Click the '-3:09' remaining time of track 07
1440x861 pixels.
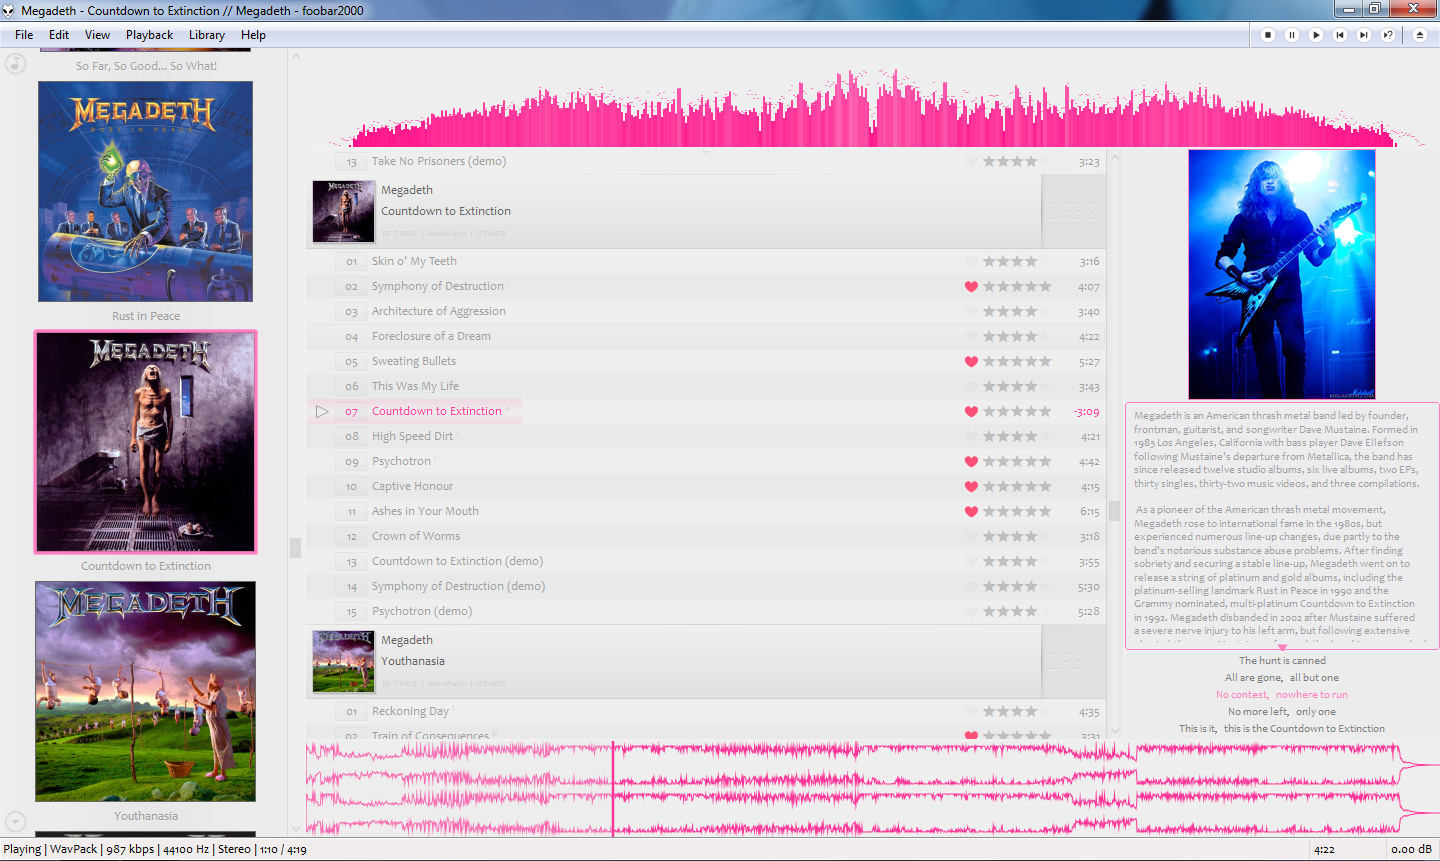tap(1086, 411)
